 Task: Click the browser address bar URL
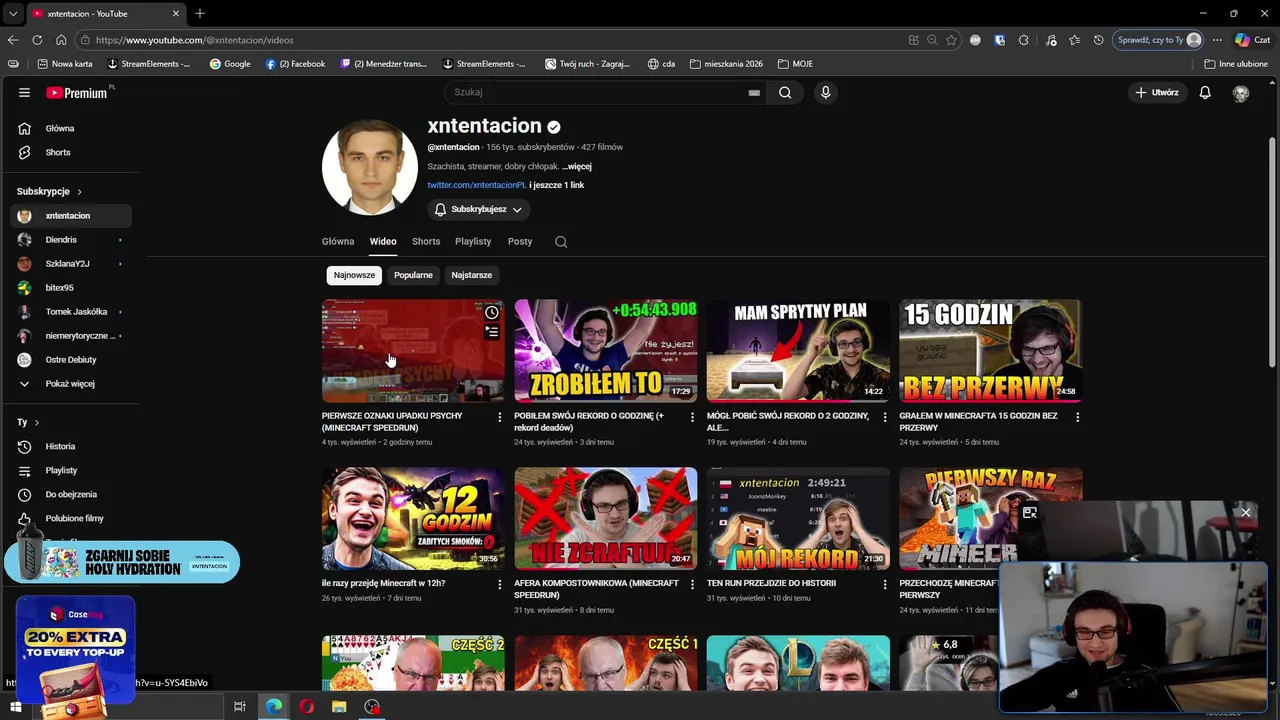pyautogui.click(x=195, y=40)
